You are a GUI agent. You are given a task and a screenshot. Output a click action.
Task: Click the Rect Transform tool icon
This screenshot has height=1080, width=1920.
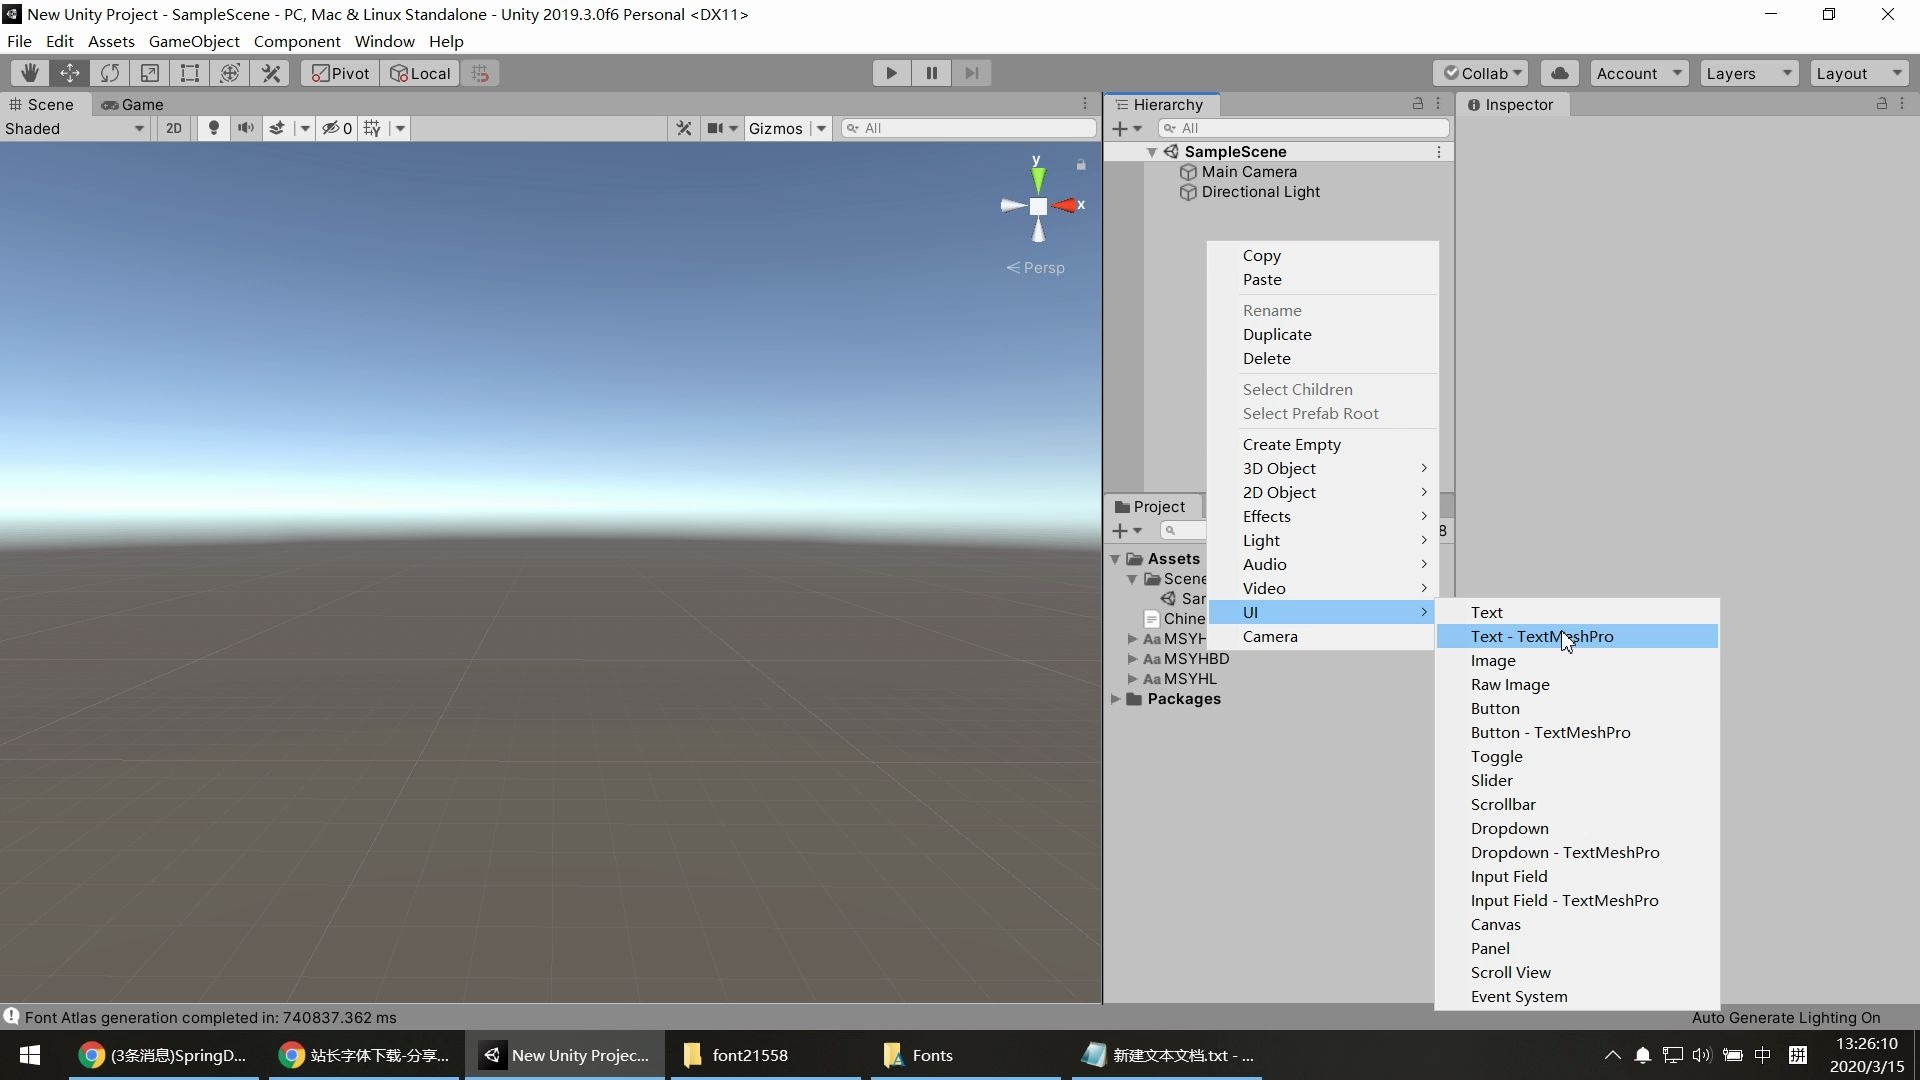190,73
